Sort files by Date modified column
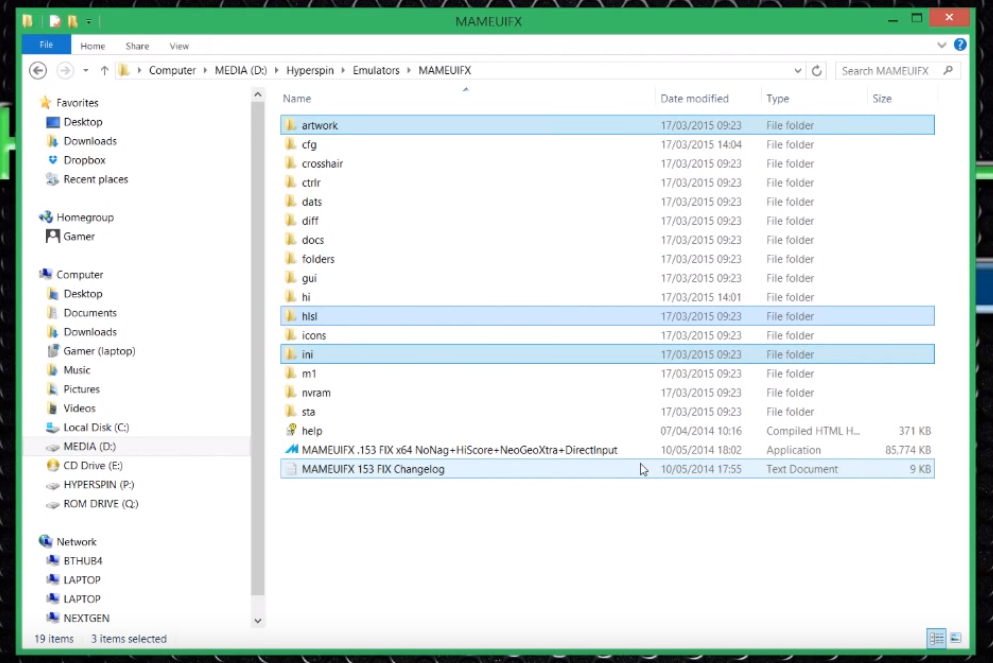993x663 pixels. coord(694,99)
